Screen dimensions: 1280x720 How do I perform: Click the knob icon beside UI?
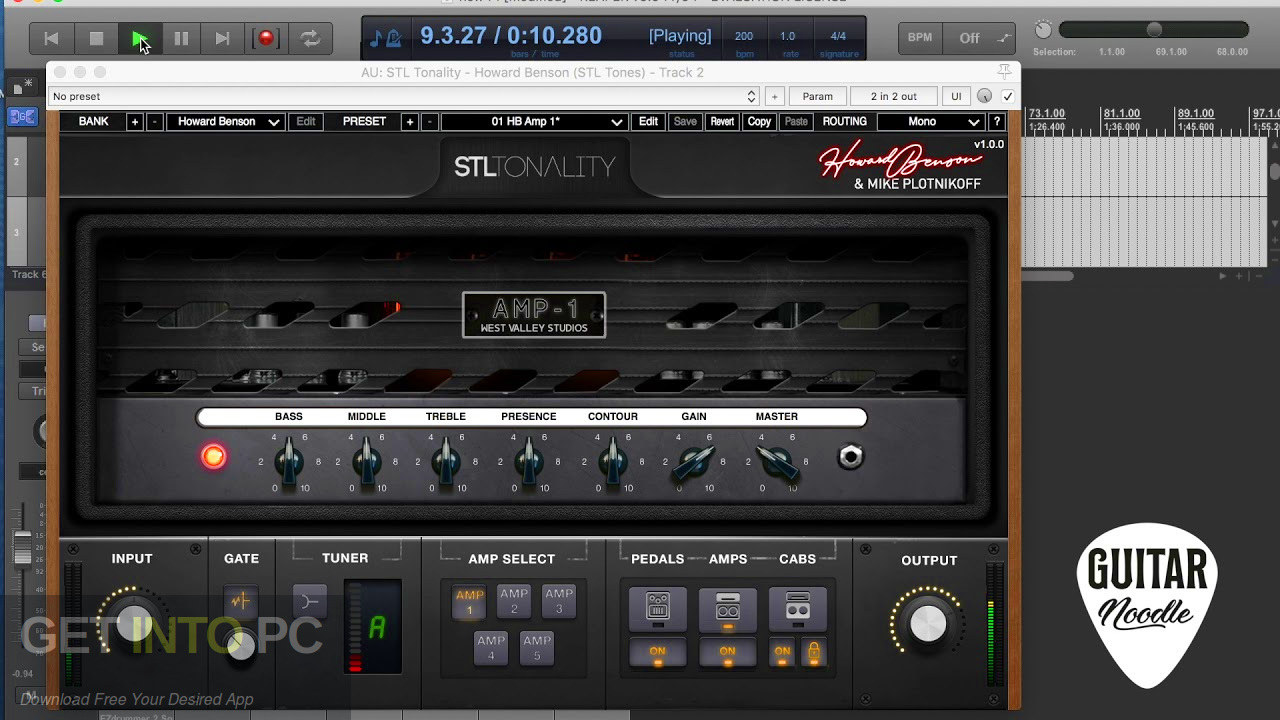985,96
